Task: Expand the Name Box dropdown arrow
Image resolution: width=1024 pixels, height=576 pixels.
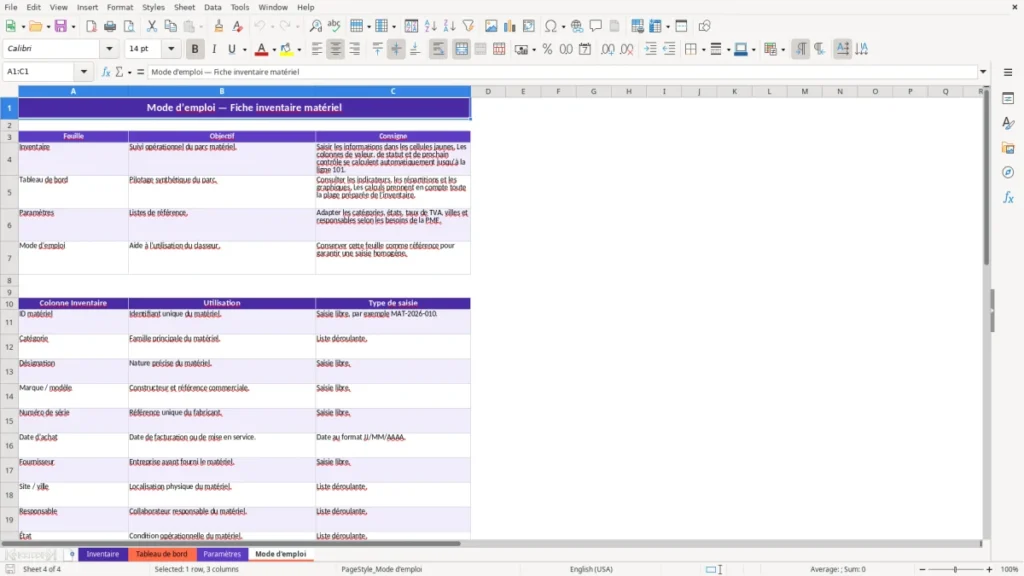Action: 84,72
